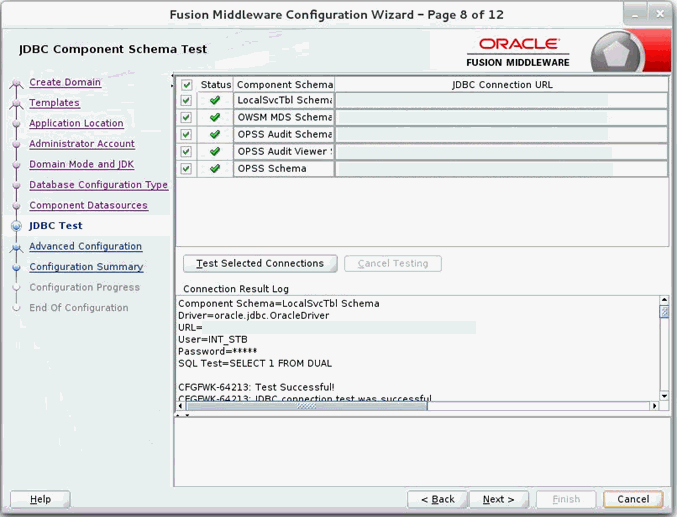Select the OPSS Schema name cell
The image size is (677, 517).
[284, 168]
